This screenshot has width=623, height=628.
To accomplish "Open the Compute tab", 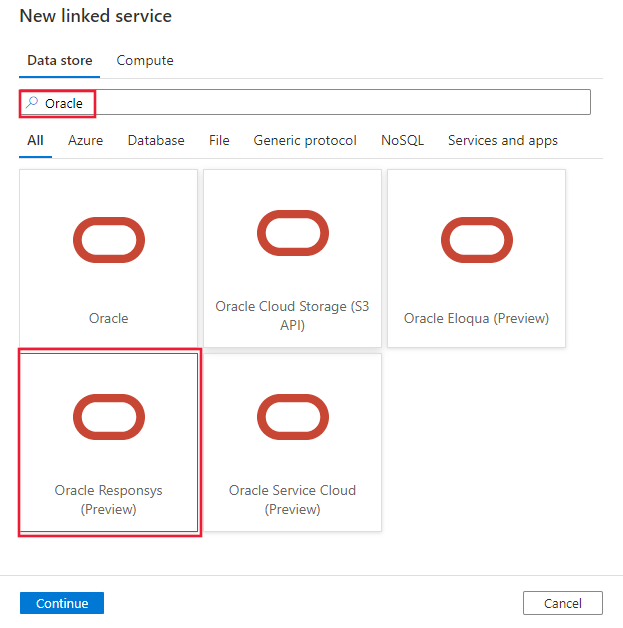I will [x=145, y=61].
